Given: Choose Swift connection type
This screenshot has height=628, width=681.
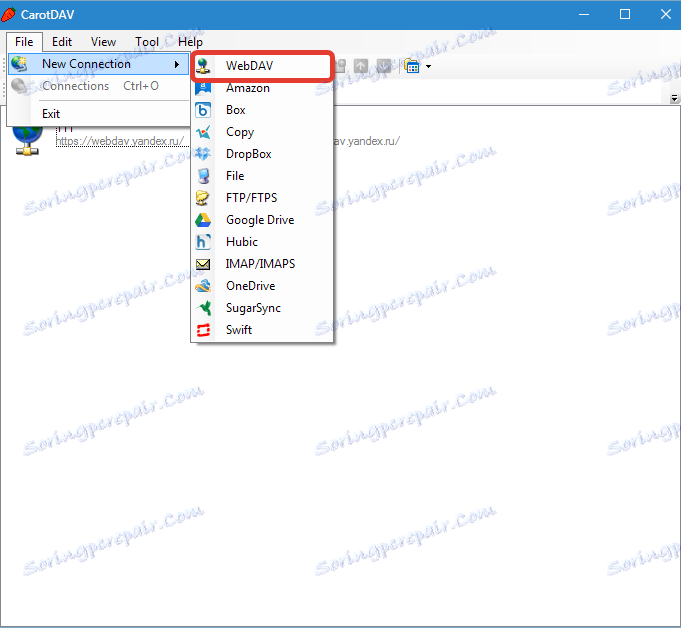Looking at the screenshot, I should [262, 330].
